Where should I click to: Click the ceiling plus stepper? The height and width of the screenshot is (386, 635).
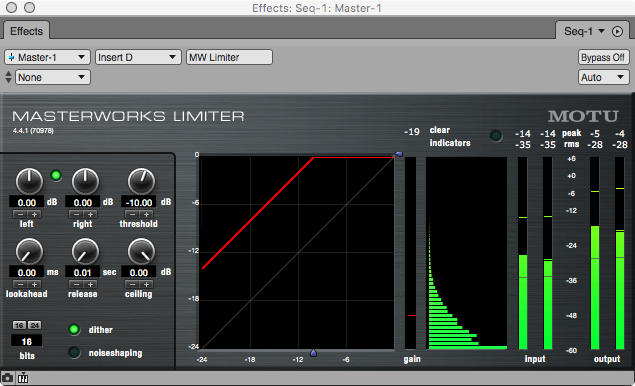tap(147, 284)
